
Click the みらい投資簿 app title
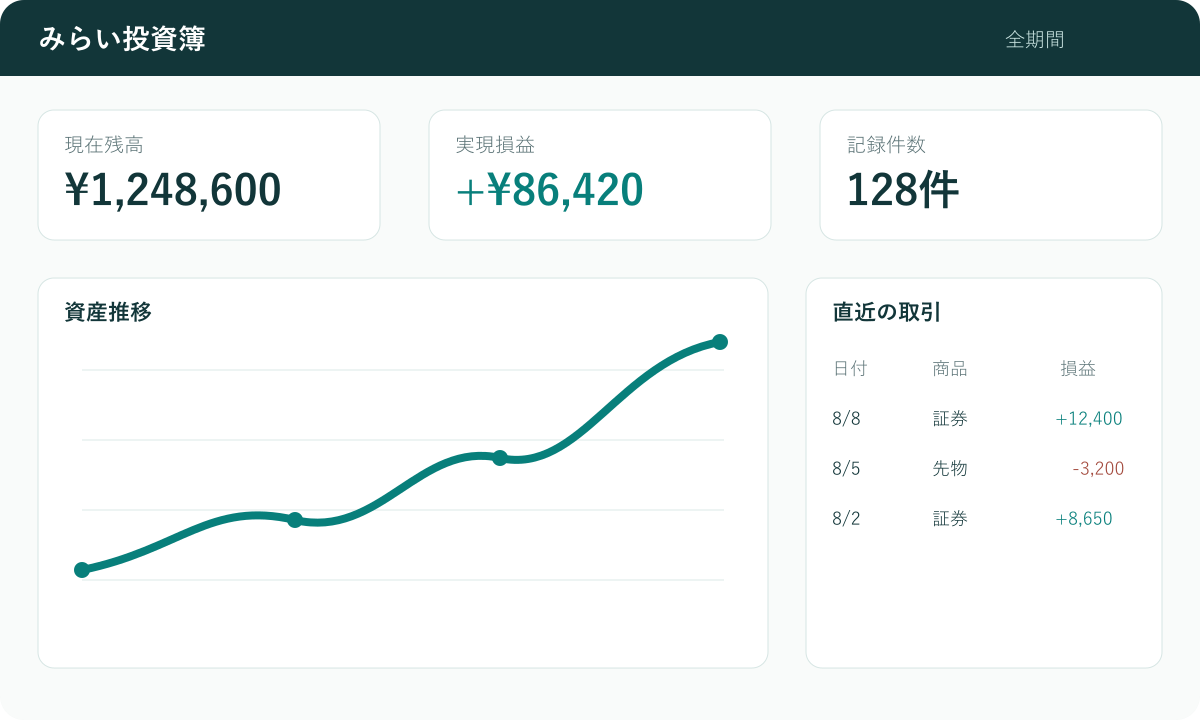(x=123, y=39)
